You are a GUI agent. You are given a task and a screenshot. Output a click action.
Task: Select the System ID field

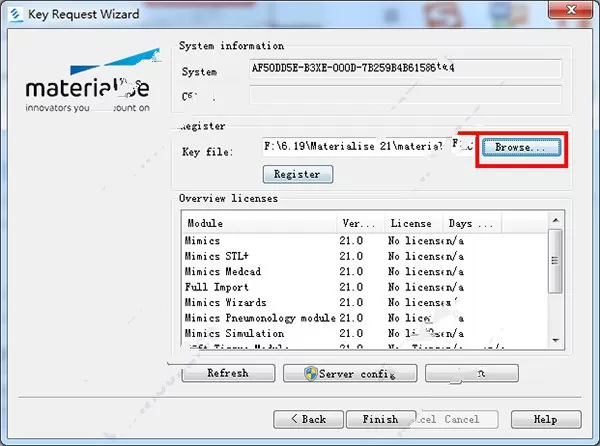click(405, 68)
